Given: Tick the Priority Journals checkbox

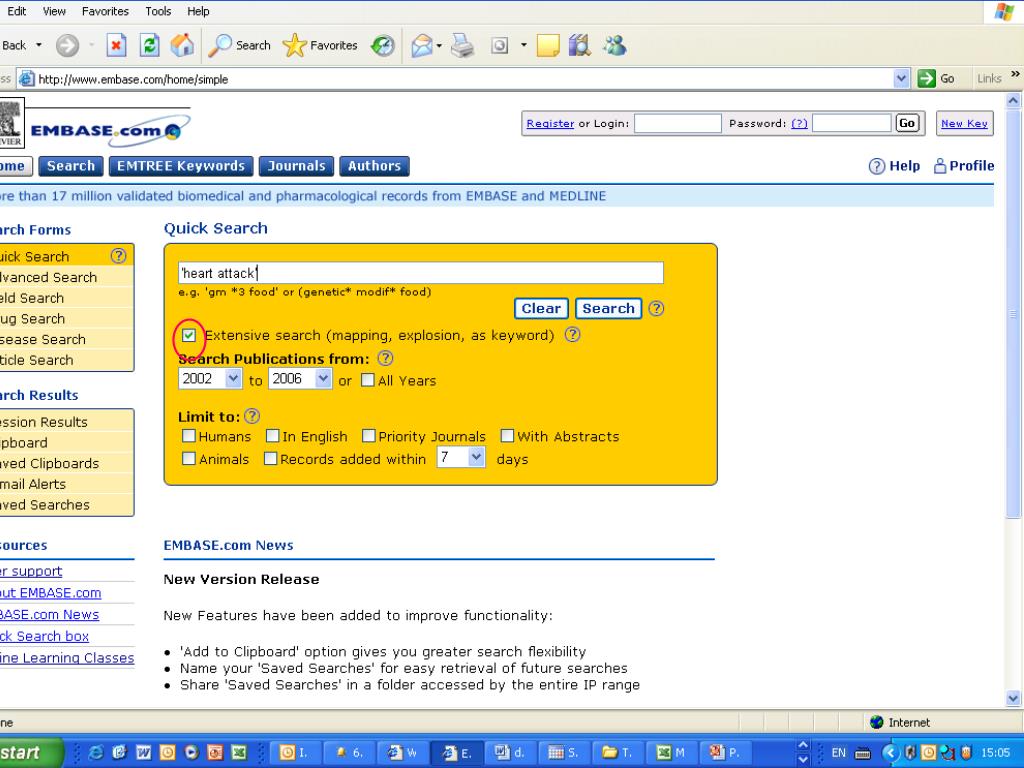Looking at the screenshot, I should pyautogui.click(x=368, y=436).
